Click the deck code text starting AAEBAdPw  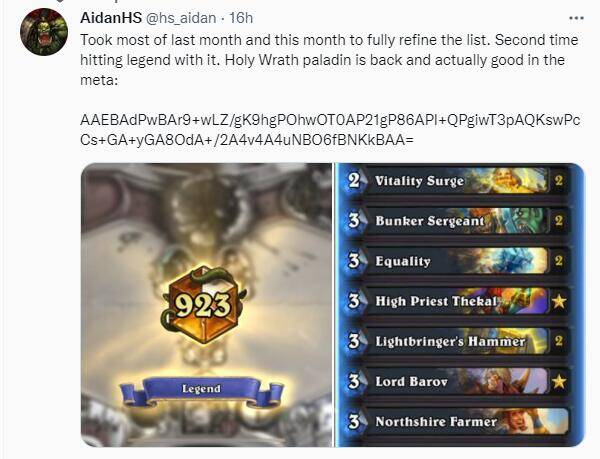330,130
